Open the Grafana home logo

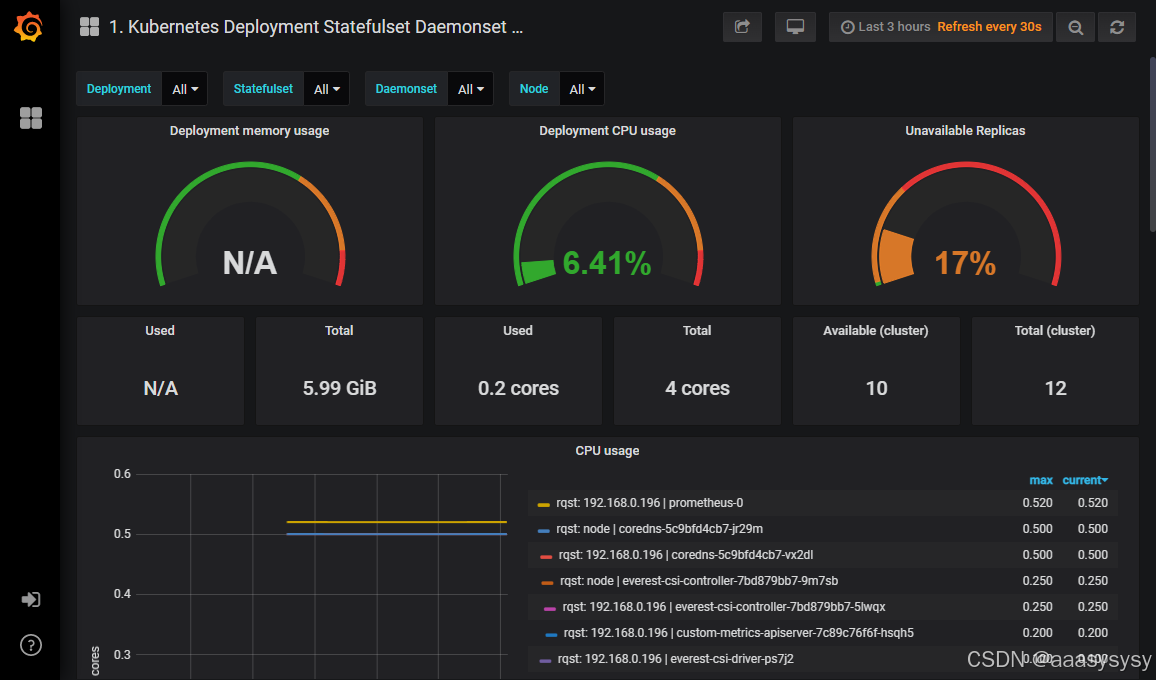[x=29, y=27]
